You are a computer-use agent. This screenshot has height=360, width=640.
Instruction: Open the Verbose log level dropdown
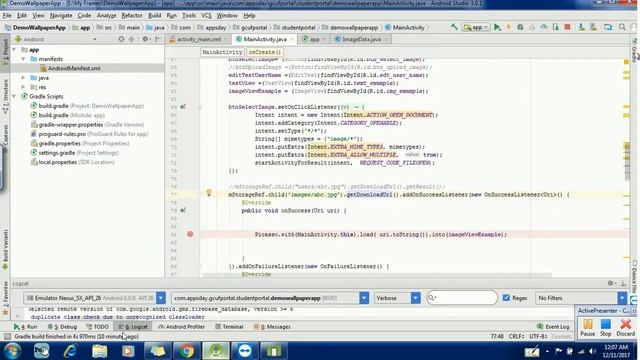pyautogui.click(x=397, y=298)
